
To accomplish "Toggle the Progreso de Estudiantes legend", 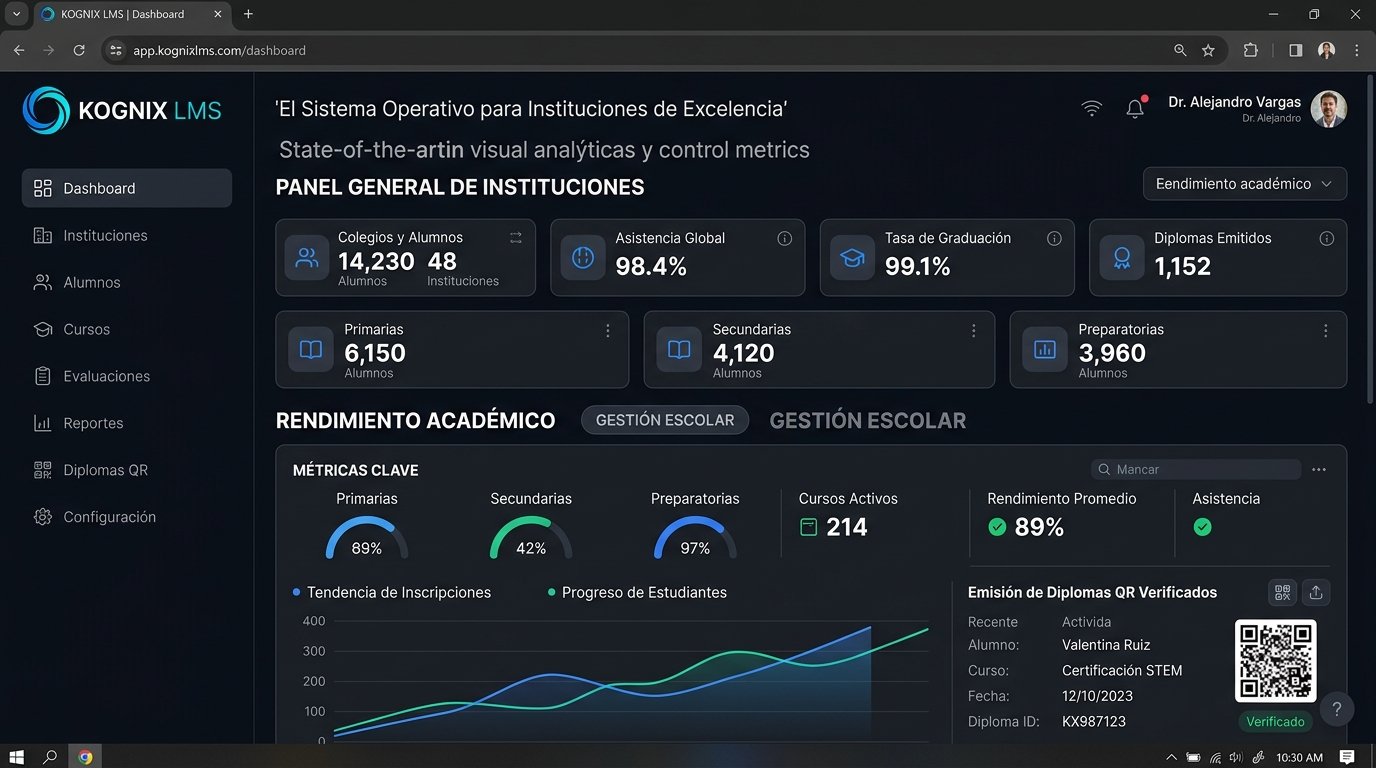I will 637,592.
